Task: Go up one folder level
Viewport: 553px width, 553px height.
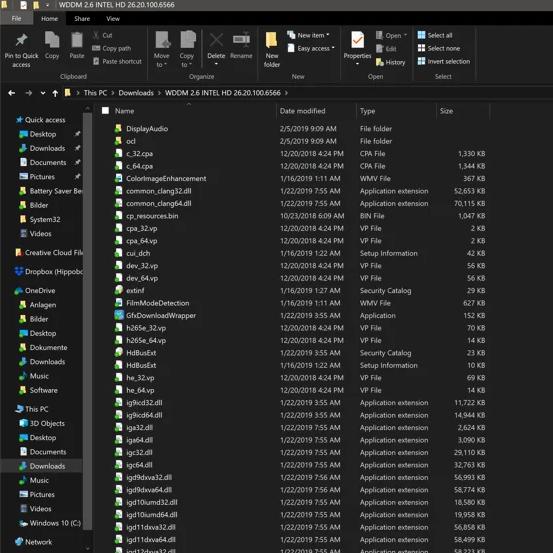Action: 55,93
